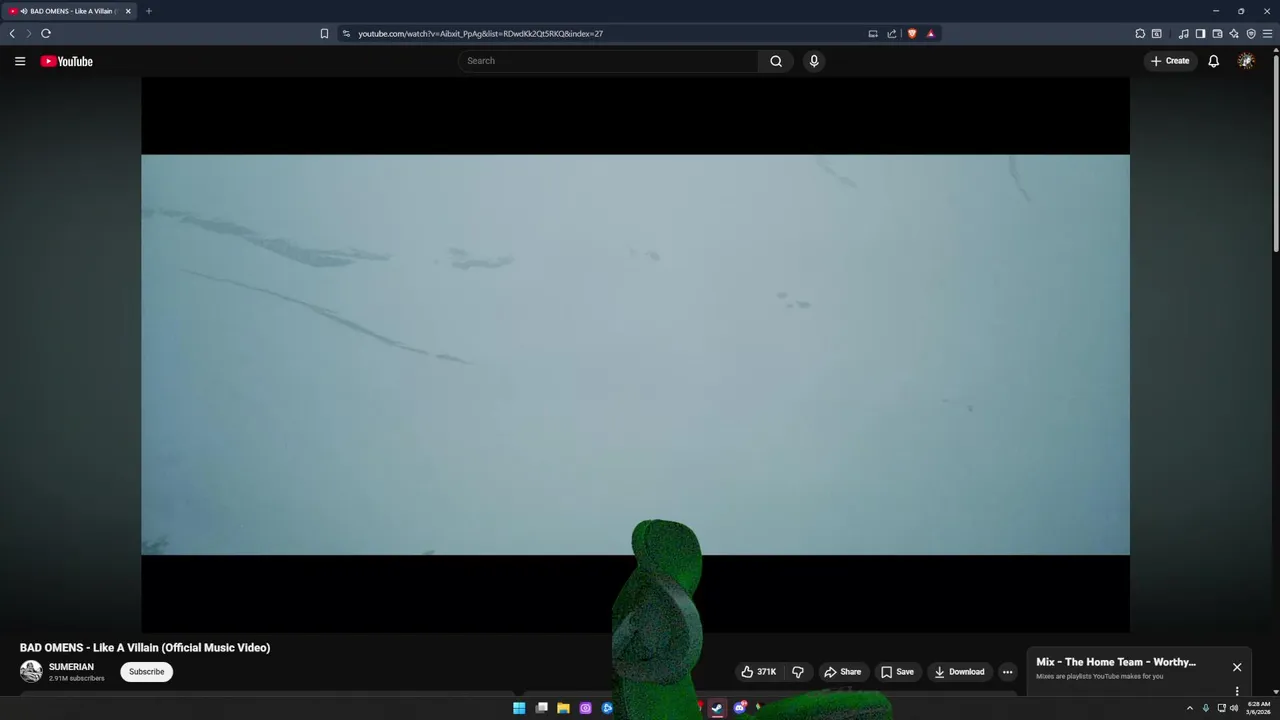This screenshot has width=1280, height=720.
Task: Go back with the browser back arrow
Action: point(12,33)
